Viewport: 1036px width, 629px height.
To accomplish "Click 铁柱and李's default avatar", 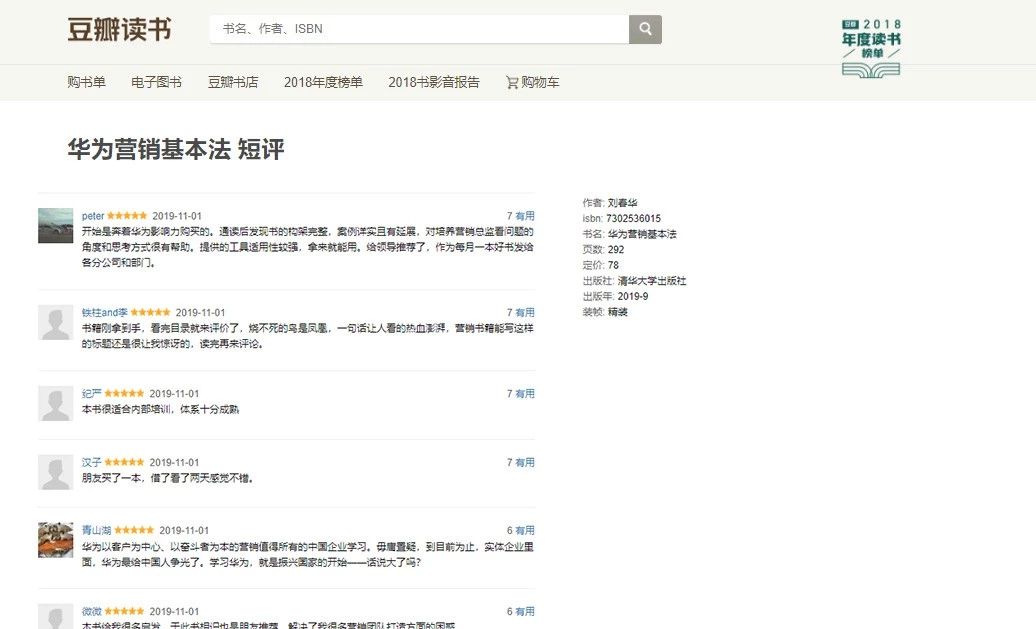I will tap(56, 322).
